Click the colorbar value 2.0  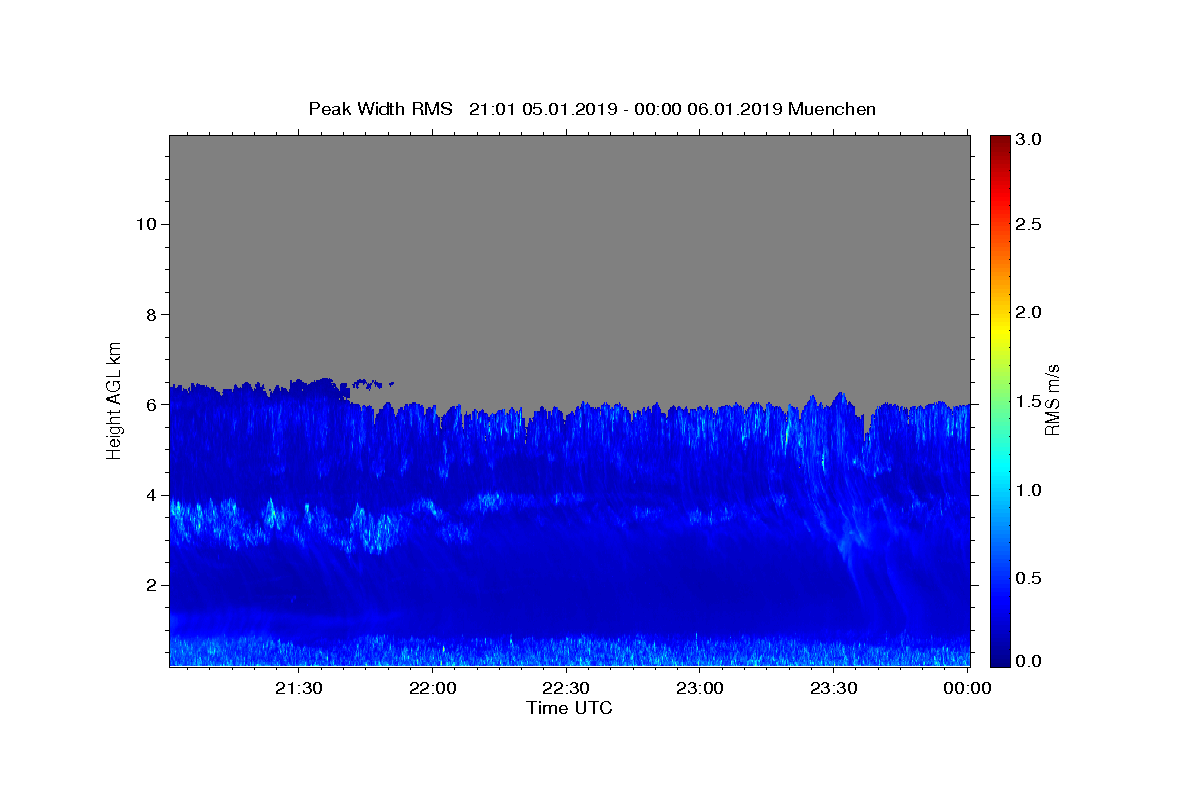pos(1030,312)
